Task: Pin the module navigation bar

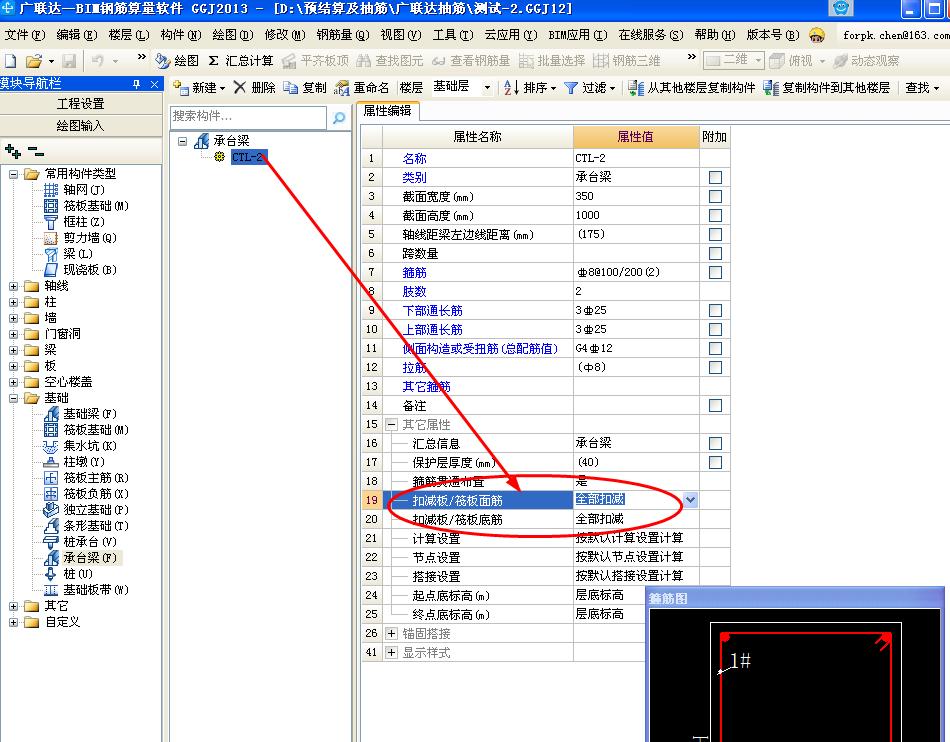Action: pyautogui.click(x=136, y=84)
